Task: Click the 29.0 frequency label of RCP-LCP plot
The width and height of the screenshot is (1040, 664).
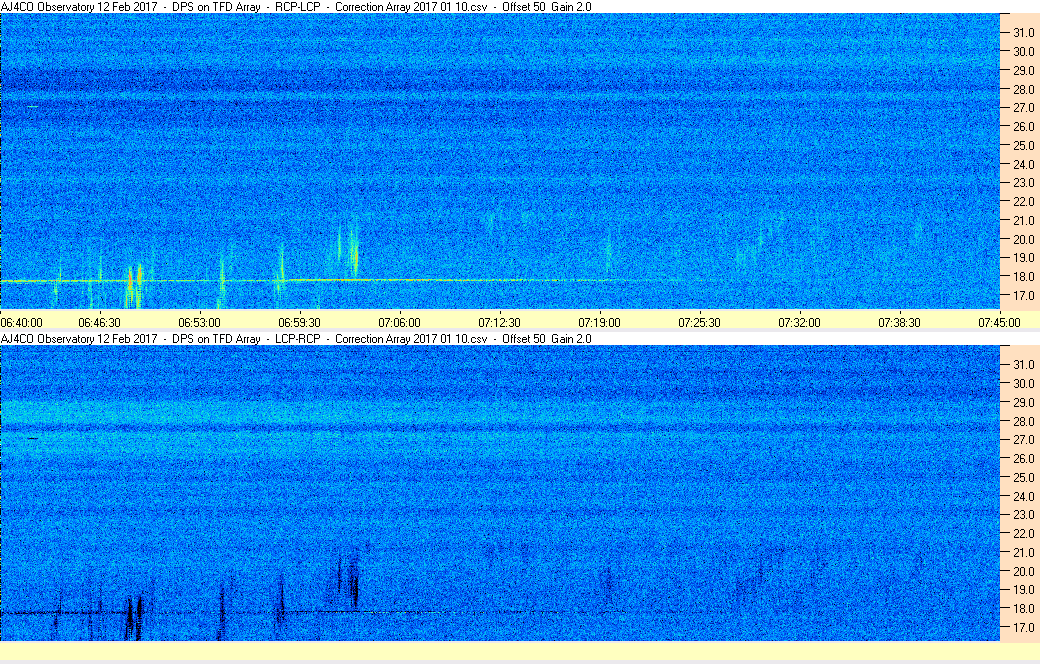Action: point(1023,70)
